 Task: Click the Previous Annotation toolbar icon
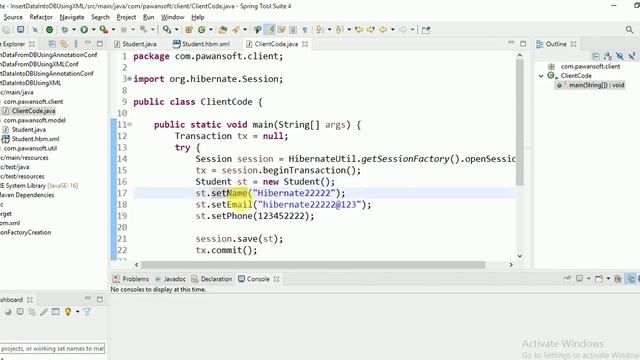pos(339,29)
